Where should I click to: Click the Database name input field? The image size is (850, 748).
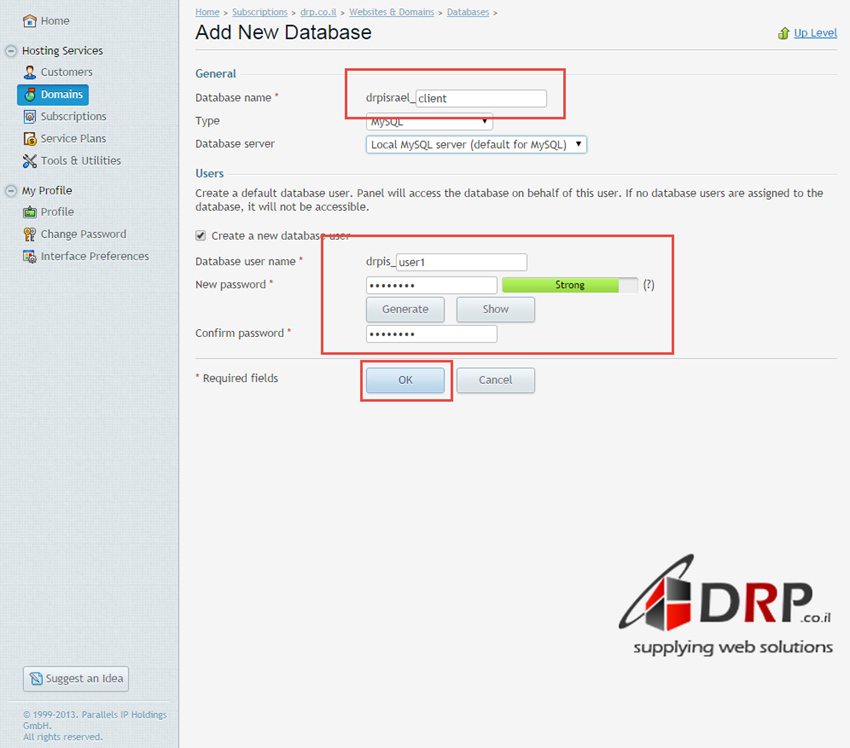pos(481,98)
